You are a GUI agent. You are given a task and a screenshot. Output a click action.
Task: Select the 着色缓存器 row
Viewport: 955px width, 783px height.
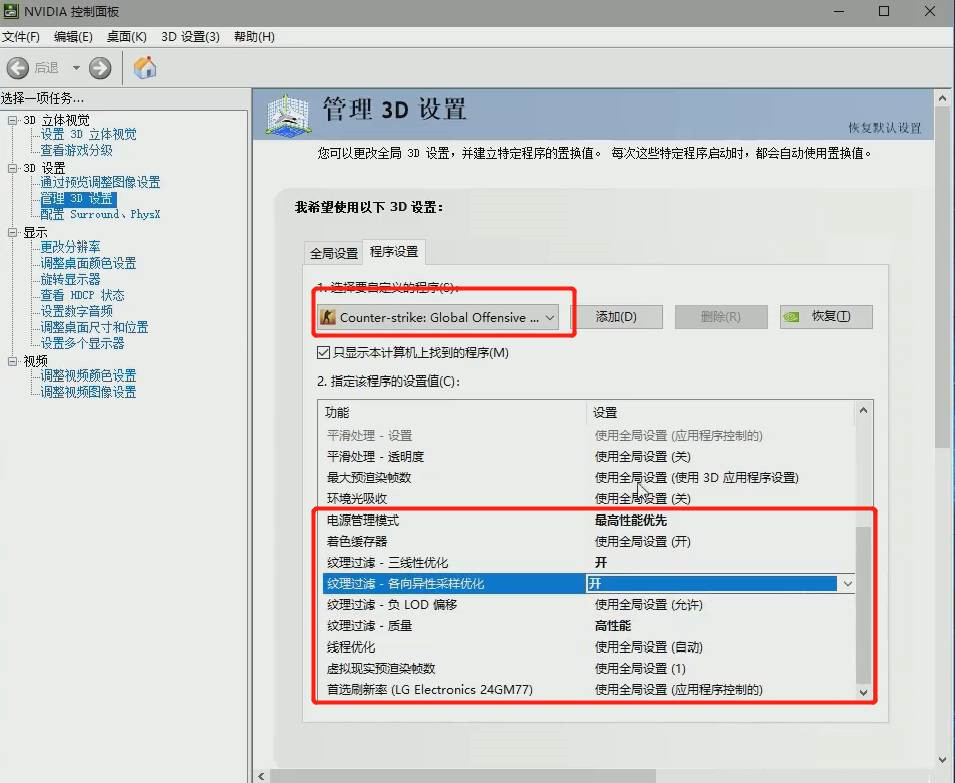pyautogui.click(x=587, y=541)
